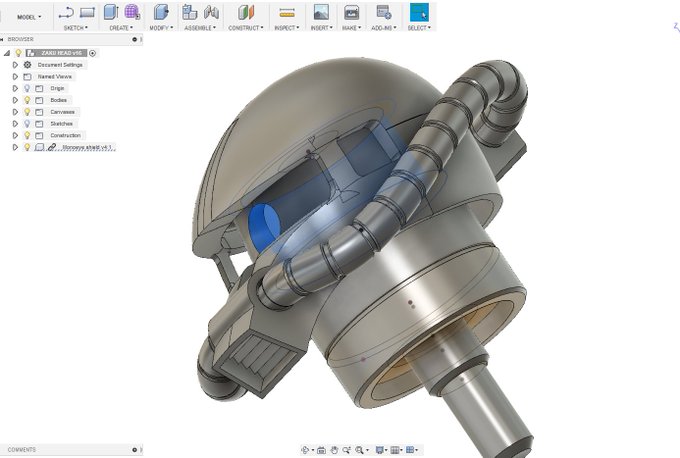Toggle the Origin visibility bulb
680x458 pixels.
(27, 88)
